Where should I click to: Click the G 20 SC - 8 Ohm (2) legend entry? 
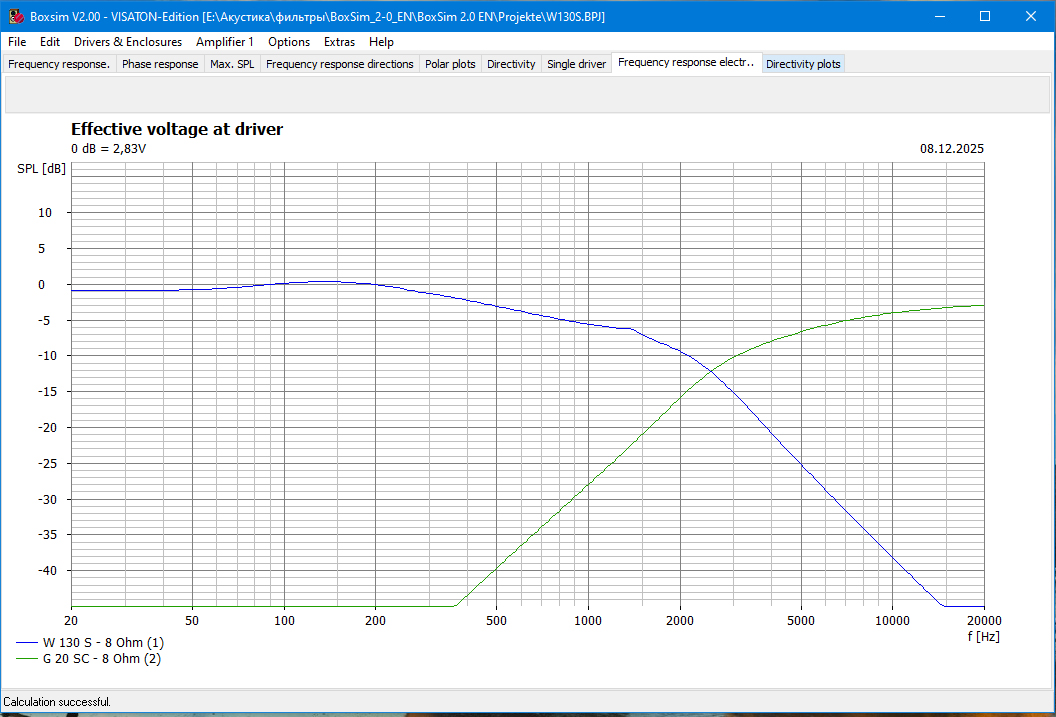pos(88,659)
